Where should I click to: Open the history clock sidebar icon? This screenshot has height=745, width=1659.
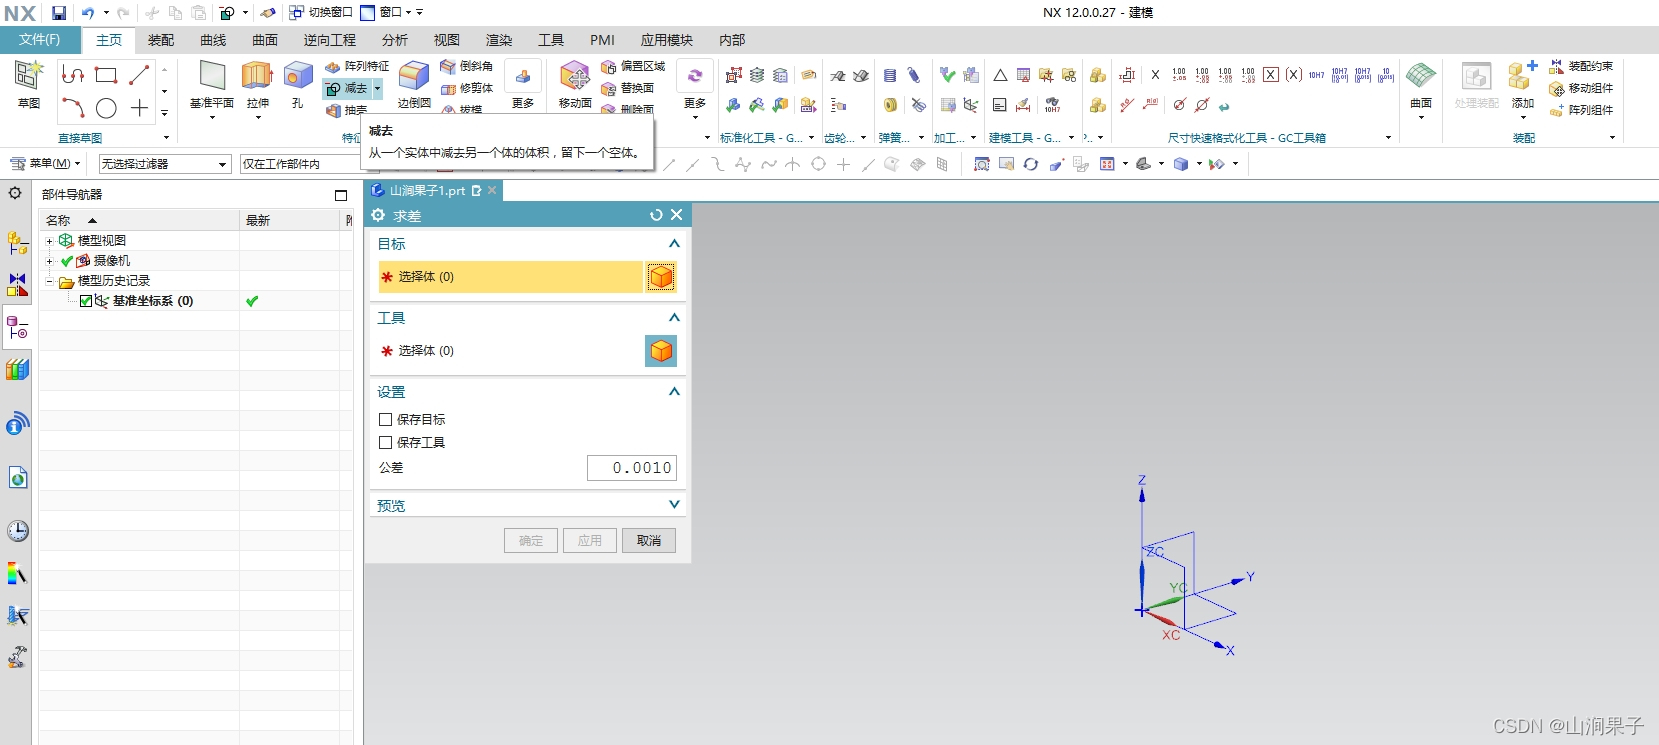pyautogui.click(x=17, y=531)
